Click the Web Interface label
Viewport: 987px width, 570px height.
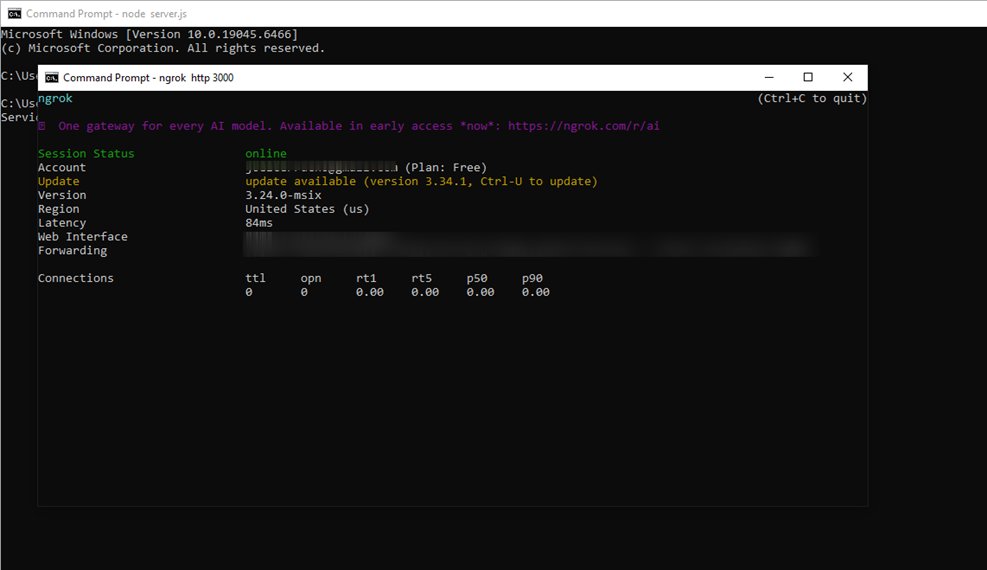(83, 237)
